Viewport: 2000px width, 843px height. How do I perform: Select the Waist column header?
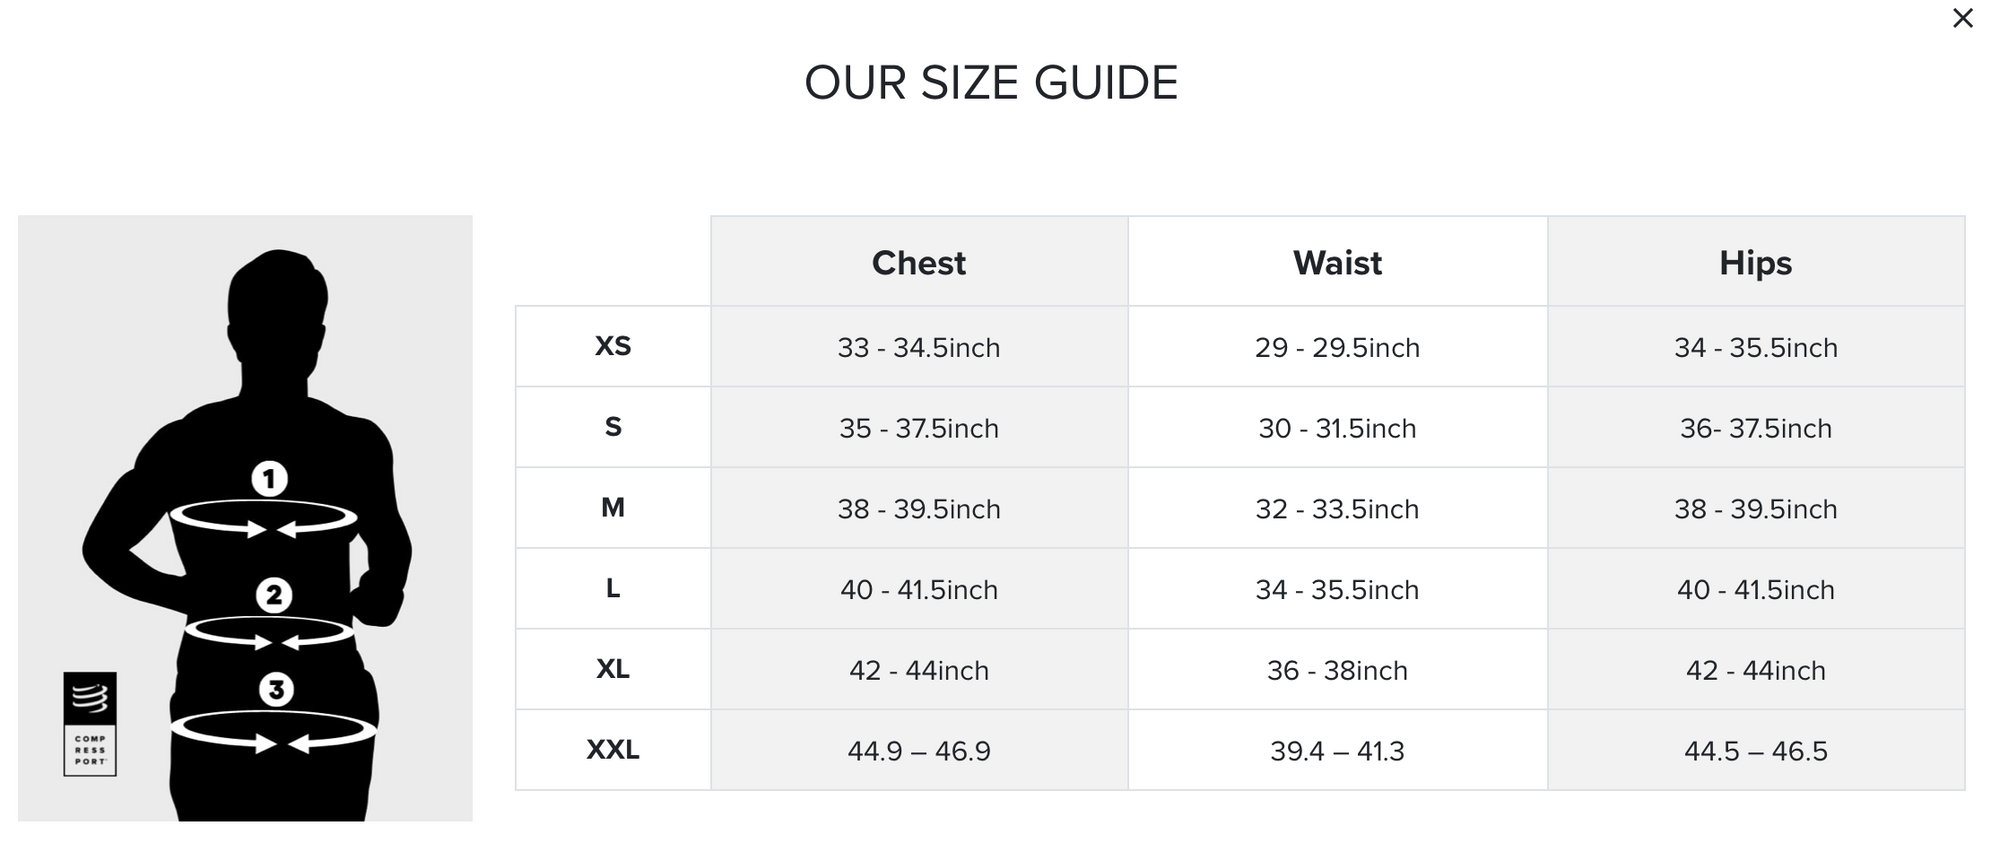1337,262
